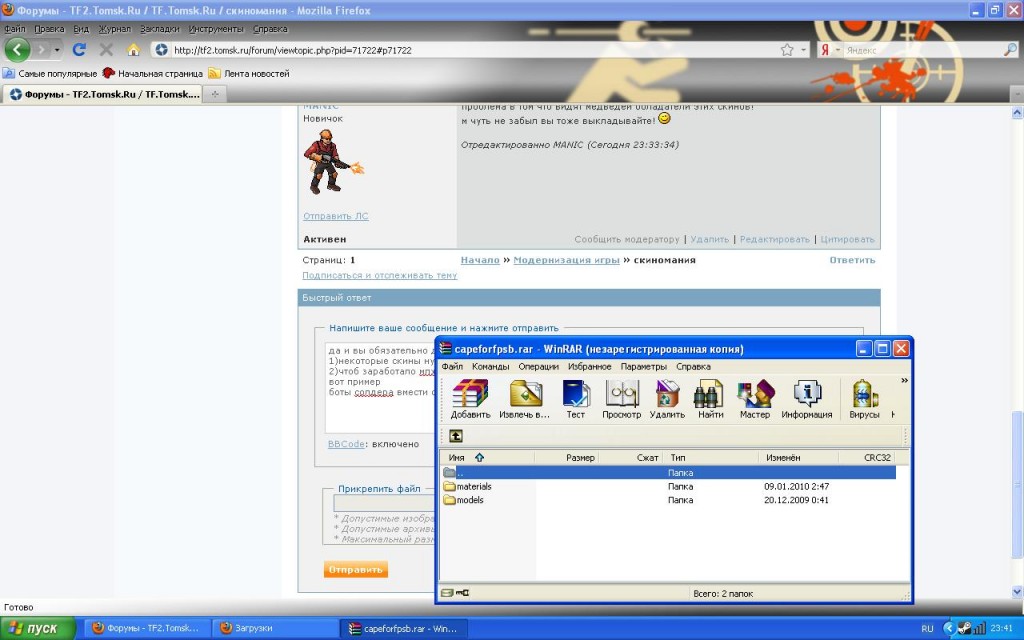The width and height of the screenshot is (1024, 640).
Task: Click the BBCode help link
Action: (346, 444)
